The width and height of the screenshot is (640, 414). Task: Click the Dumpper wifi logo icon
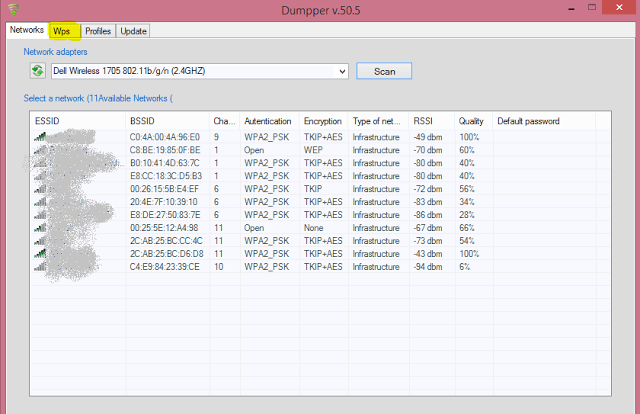(13, 9)
